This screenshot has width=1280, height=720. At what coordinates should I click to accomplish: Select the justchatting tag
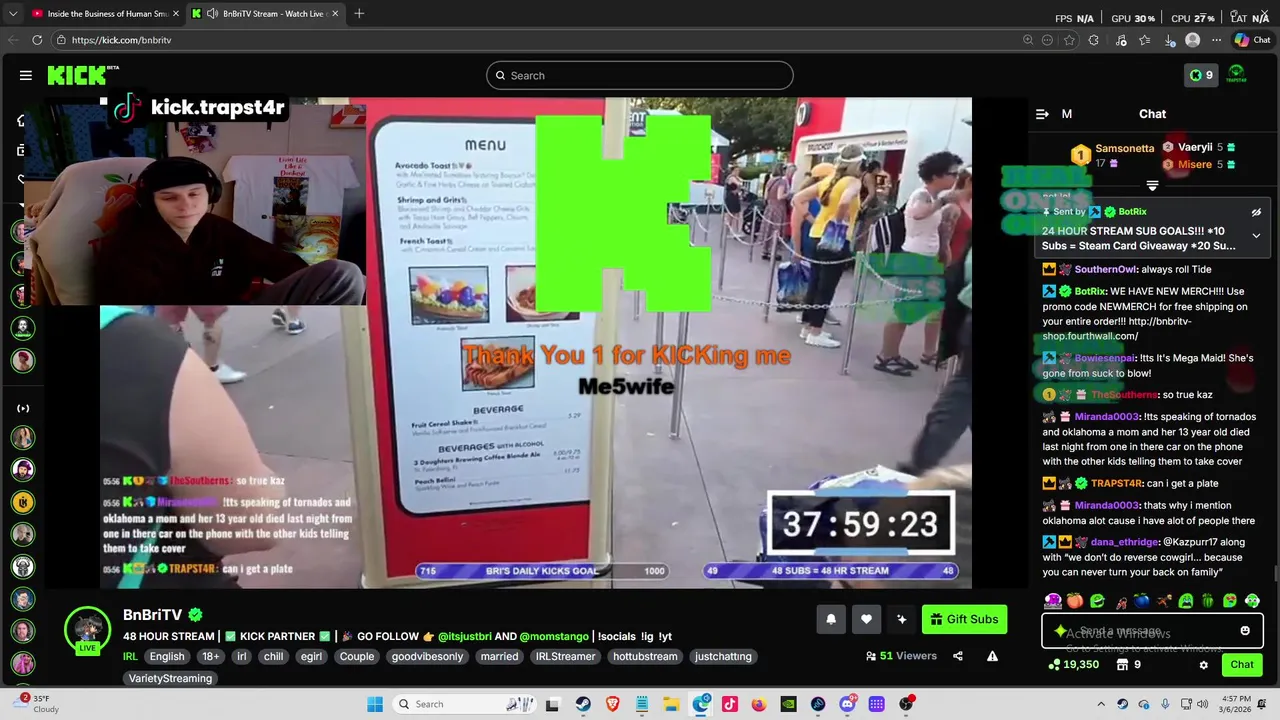click(723, 657)
